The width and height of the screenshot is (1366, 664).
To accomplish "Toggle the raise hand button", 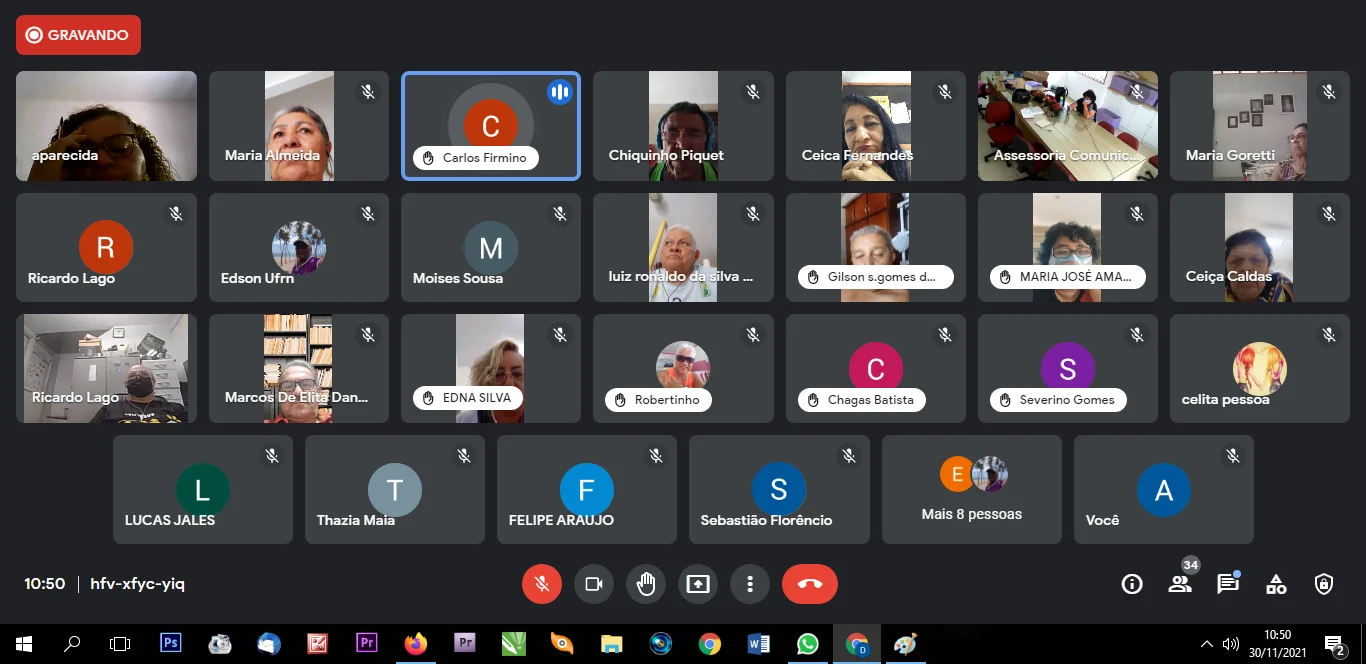I will pos(646,584).
